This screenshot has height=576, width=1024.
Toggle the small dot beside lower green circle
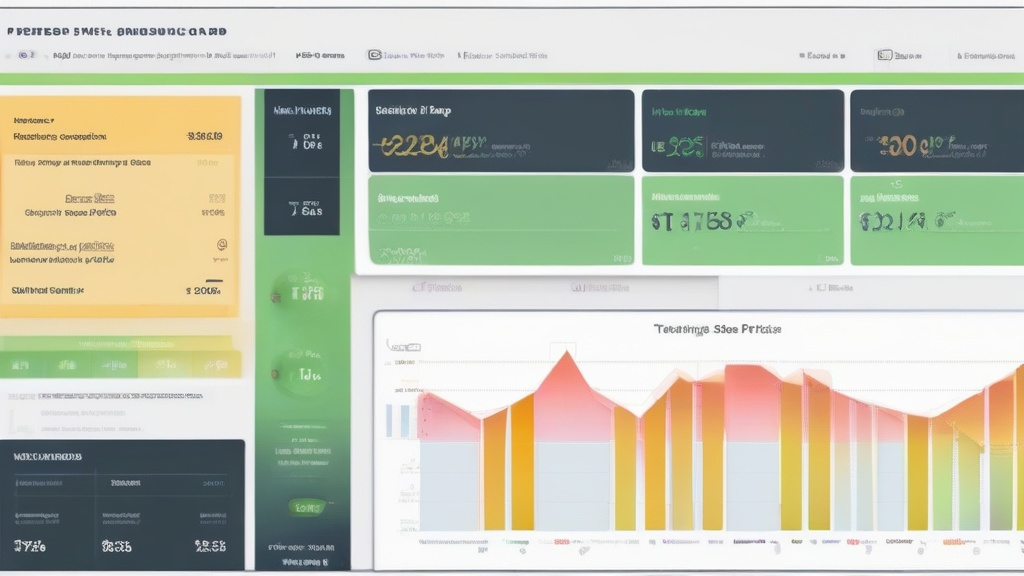pyautogui.click(x=276, y=374)
